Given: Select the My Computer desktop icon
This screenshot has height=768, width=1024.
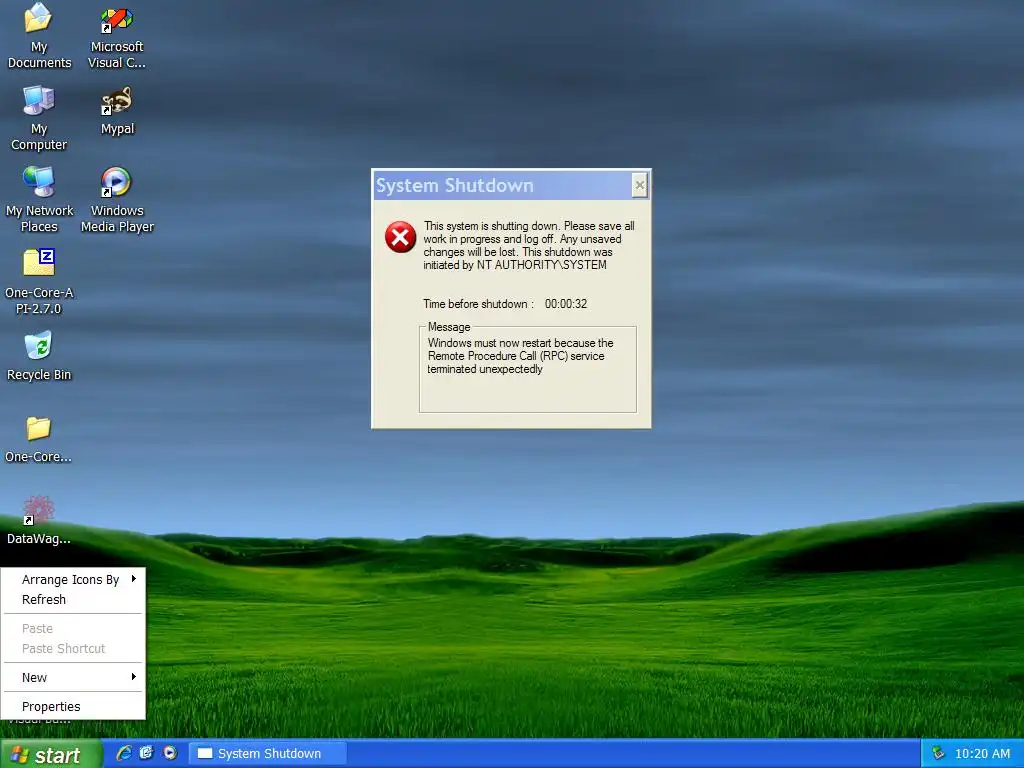Looking at the screenshot, I should click(39, 118).
